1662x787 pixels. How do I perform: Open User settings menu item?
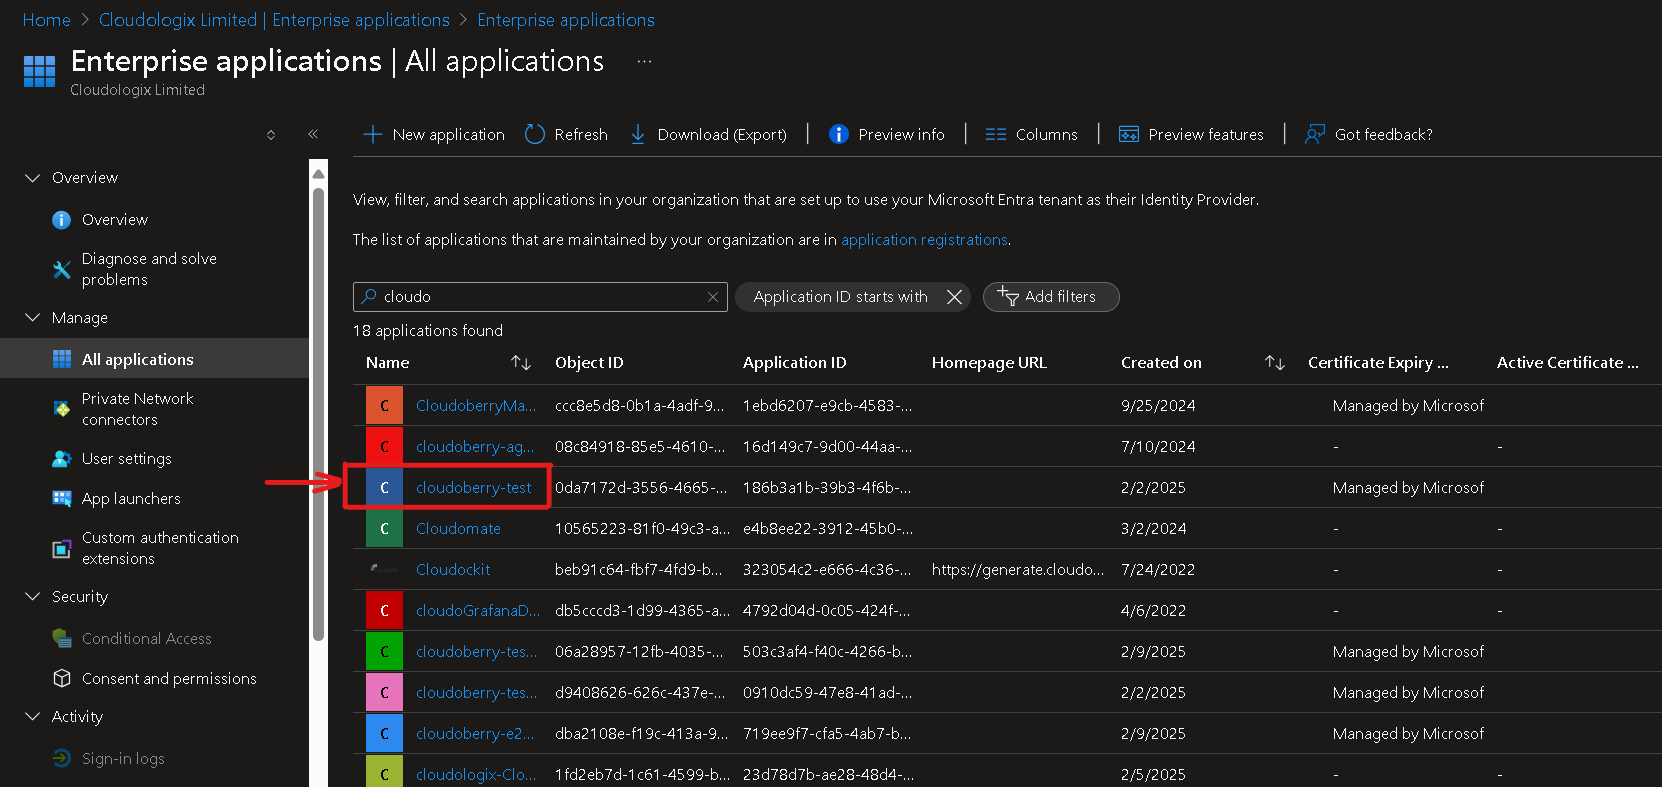tap(126, 459)
